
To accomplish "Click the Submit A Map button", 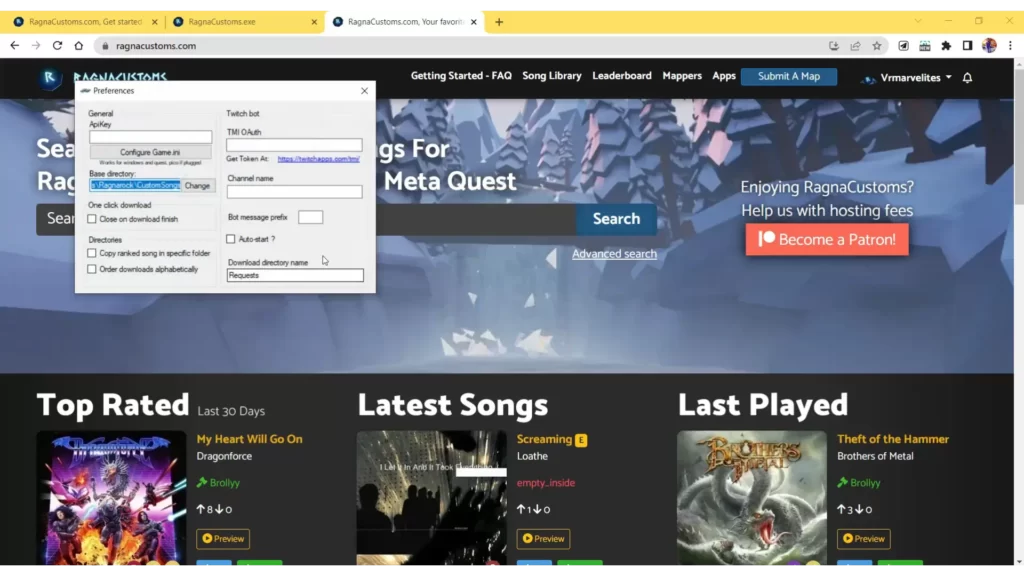I will point(789,76).
